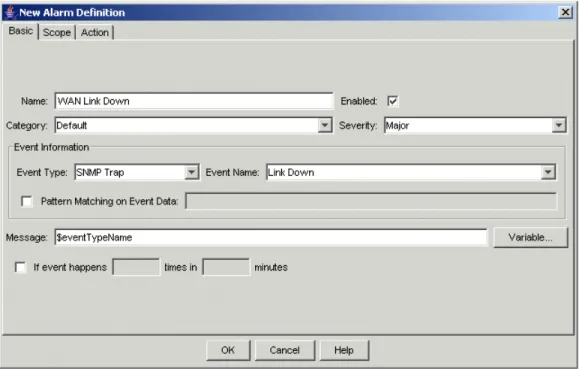The image size is (579, 369).
Task: Click the 'New Alarm Definition' title text
Action: click(x=72, y=13)
